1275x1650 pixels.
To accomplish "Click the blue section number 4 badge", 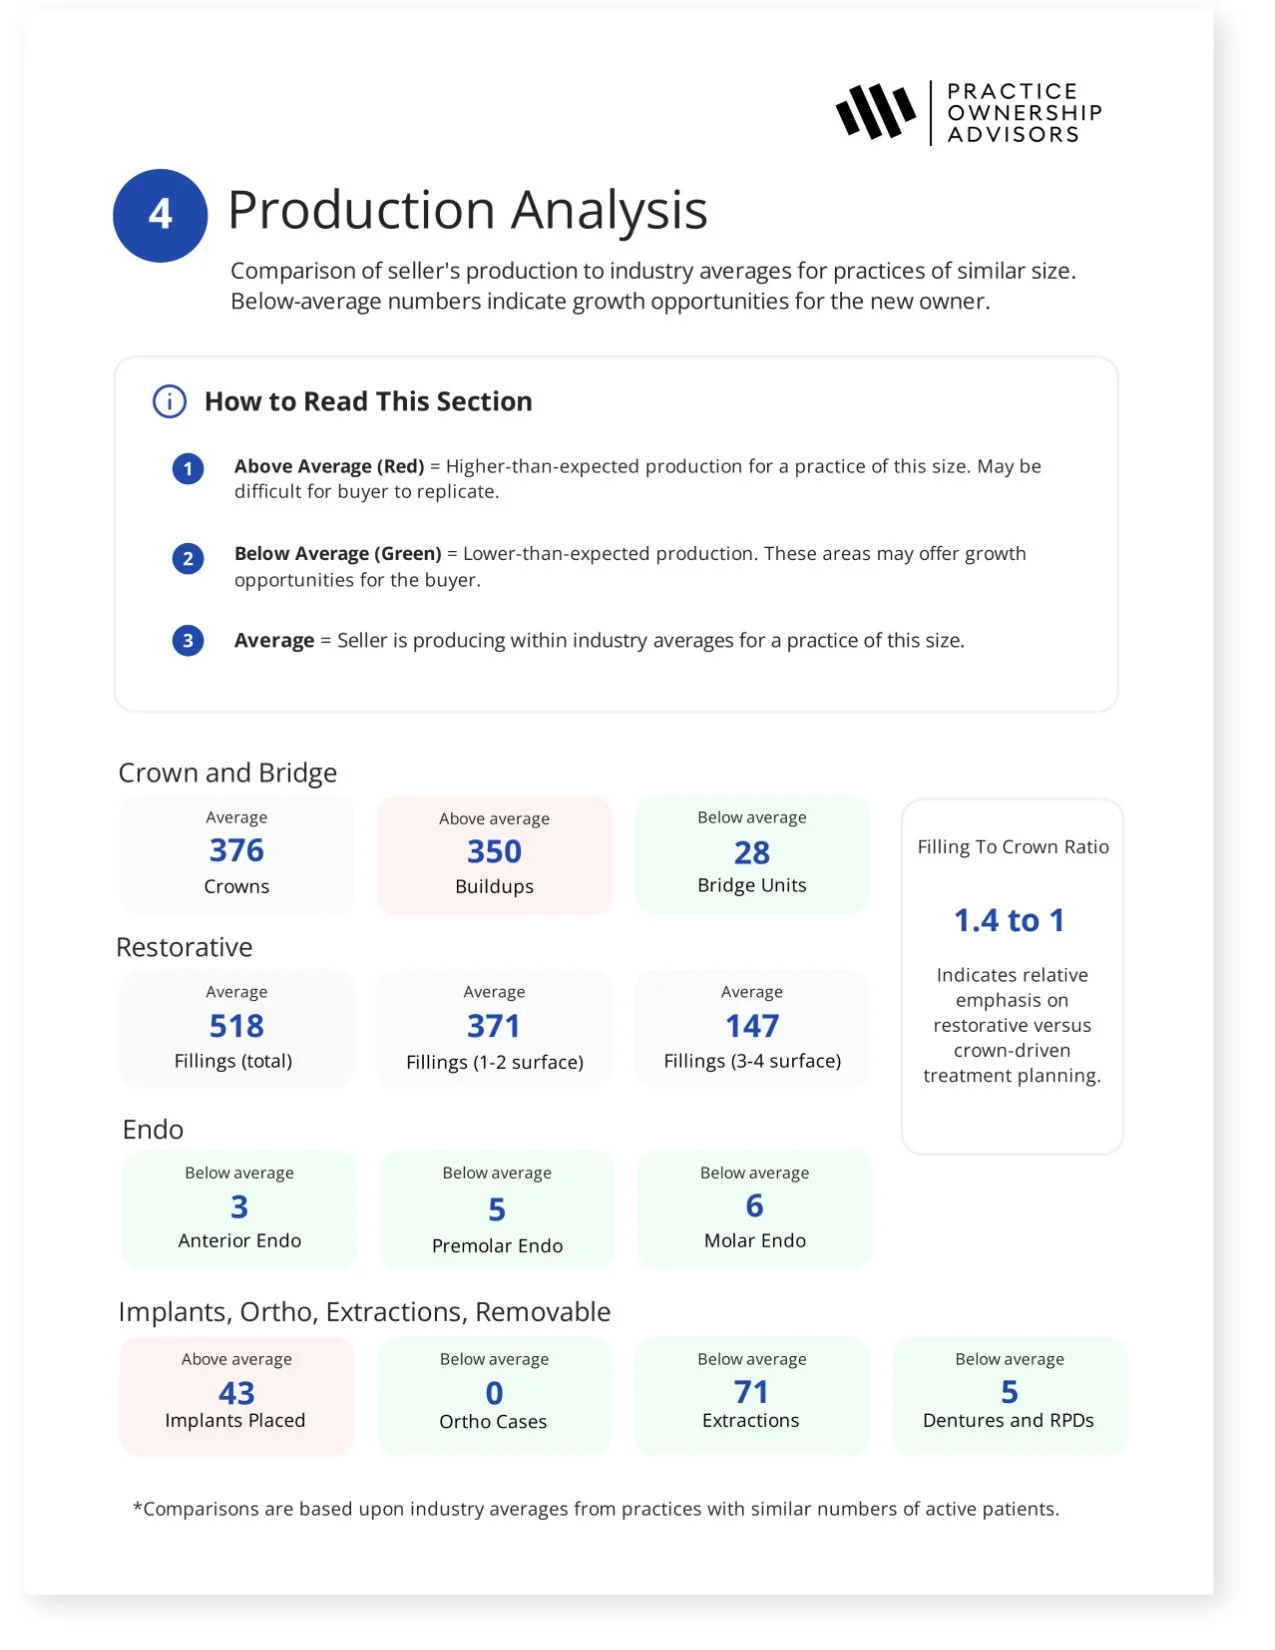I will 160,215.
